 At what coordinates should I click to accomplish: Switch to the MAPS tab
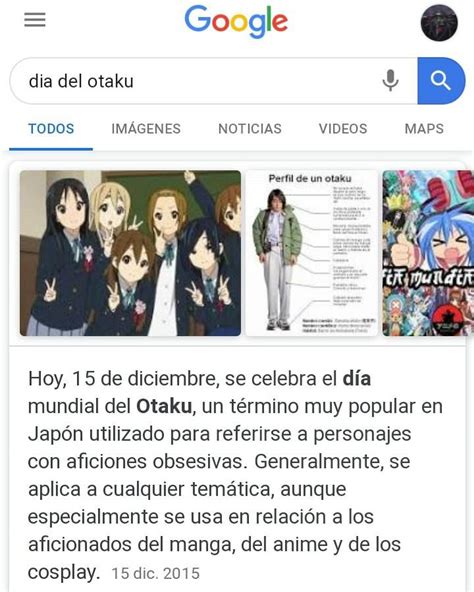424,129
